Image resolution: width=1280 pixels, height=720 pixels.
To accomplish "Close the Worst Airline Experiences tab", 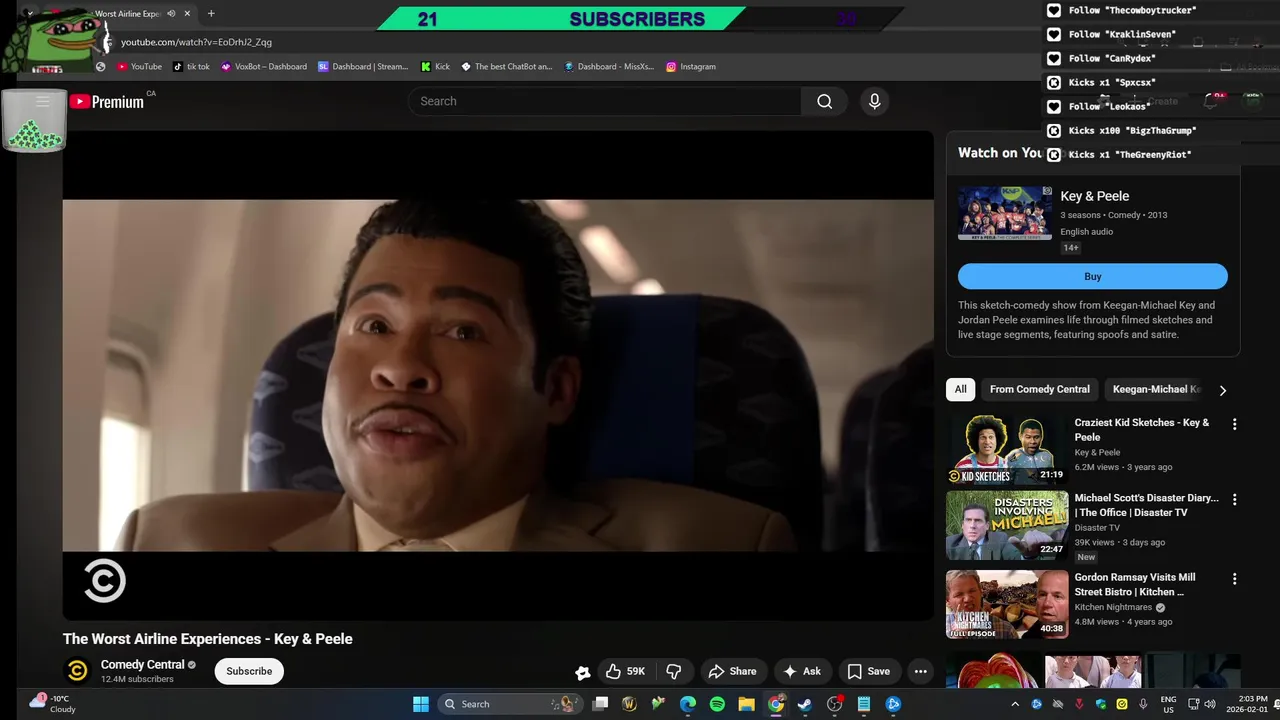I will (187, 14).
